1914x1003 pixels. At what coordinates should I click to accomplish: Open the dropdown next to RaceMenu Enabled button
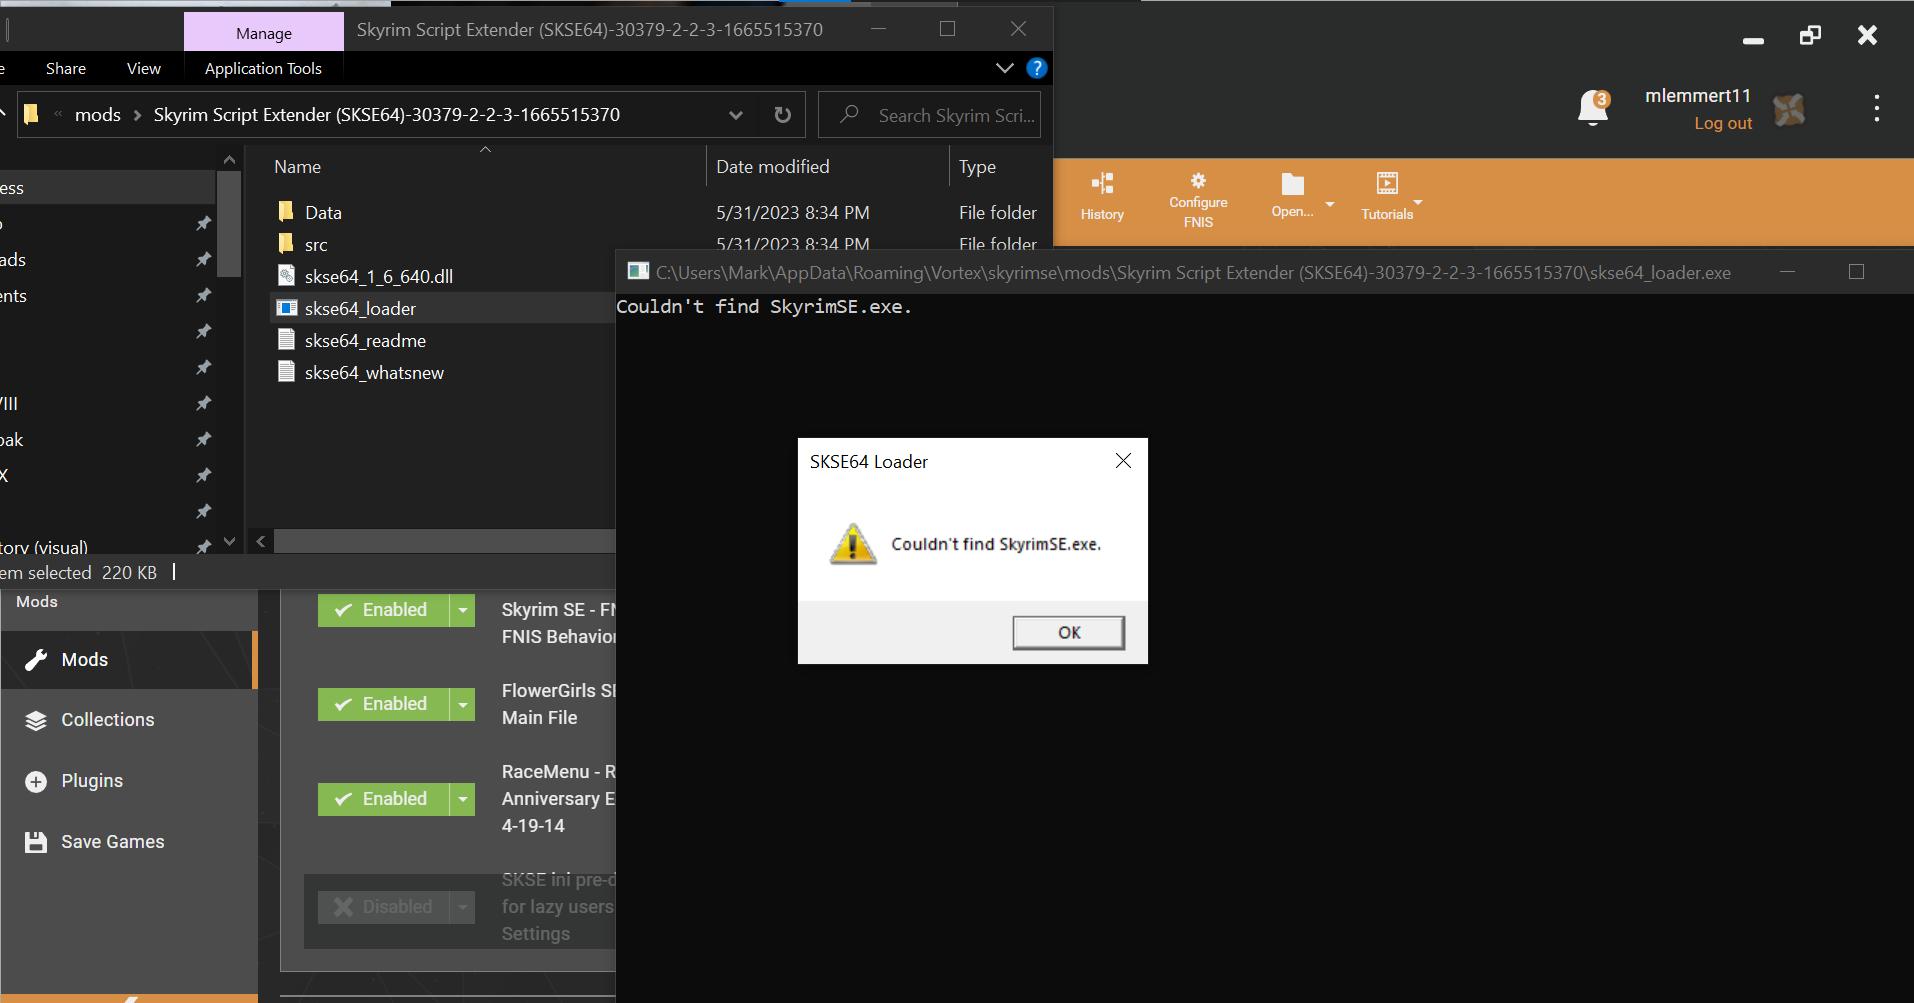(462, 799)
